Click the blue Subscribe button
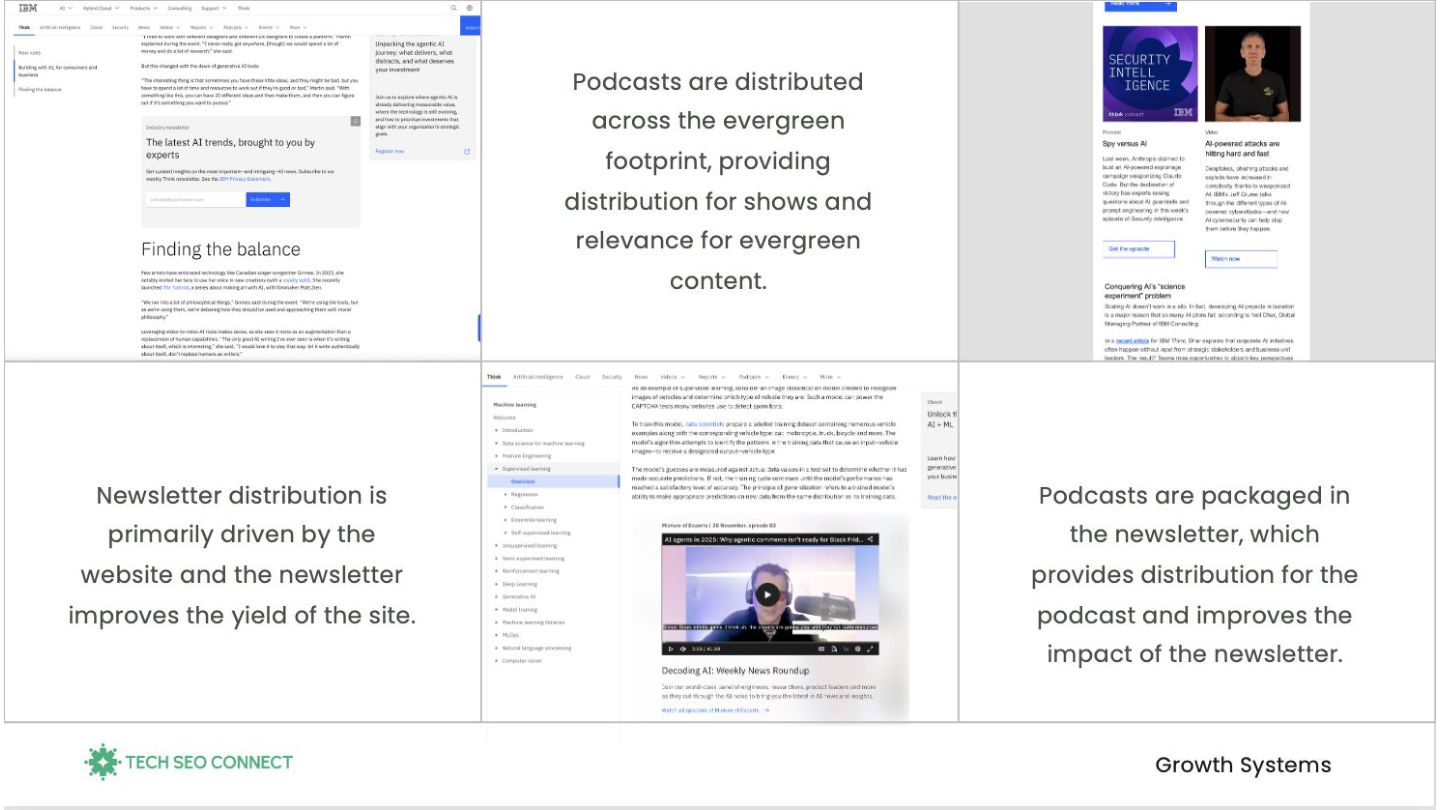The image size is (1440, 810). click(x=267, y=200)
